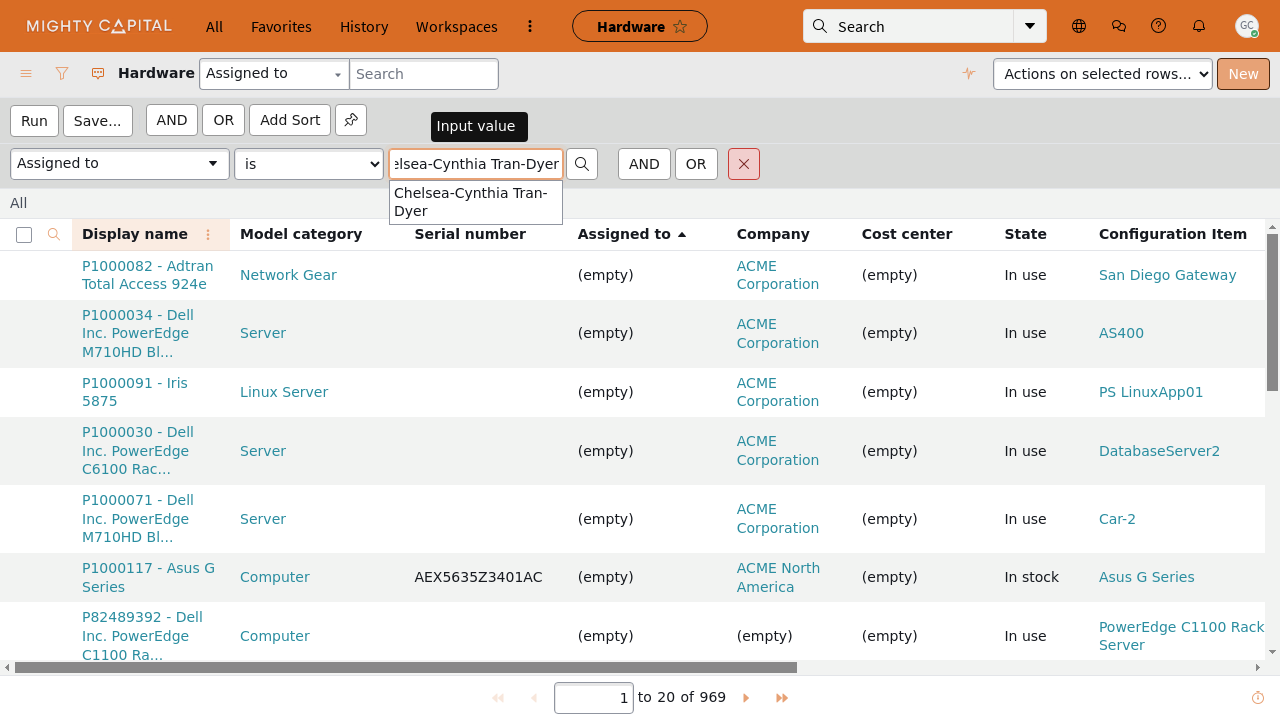The image size is (1280, 720).
Task: Click the list search text box
Action: 423,74
